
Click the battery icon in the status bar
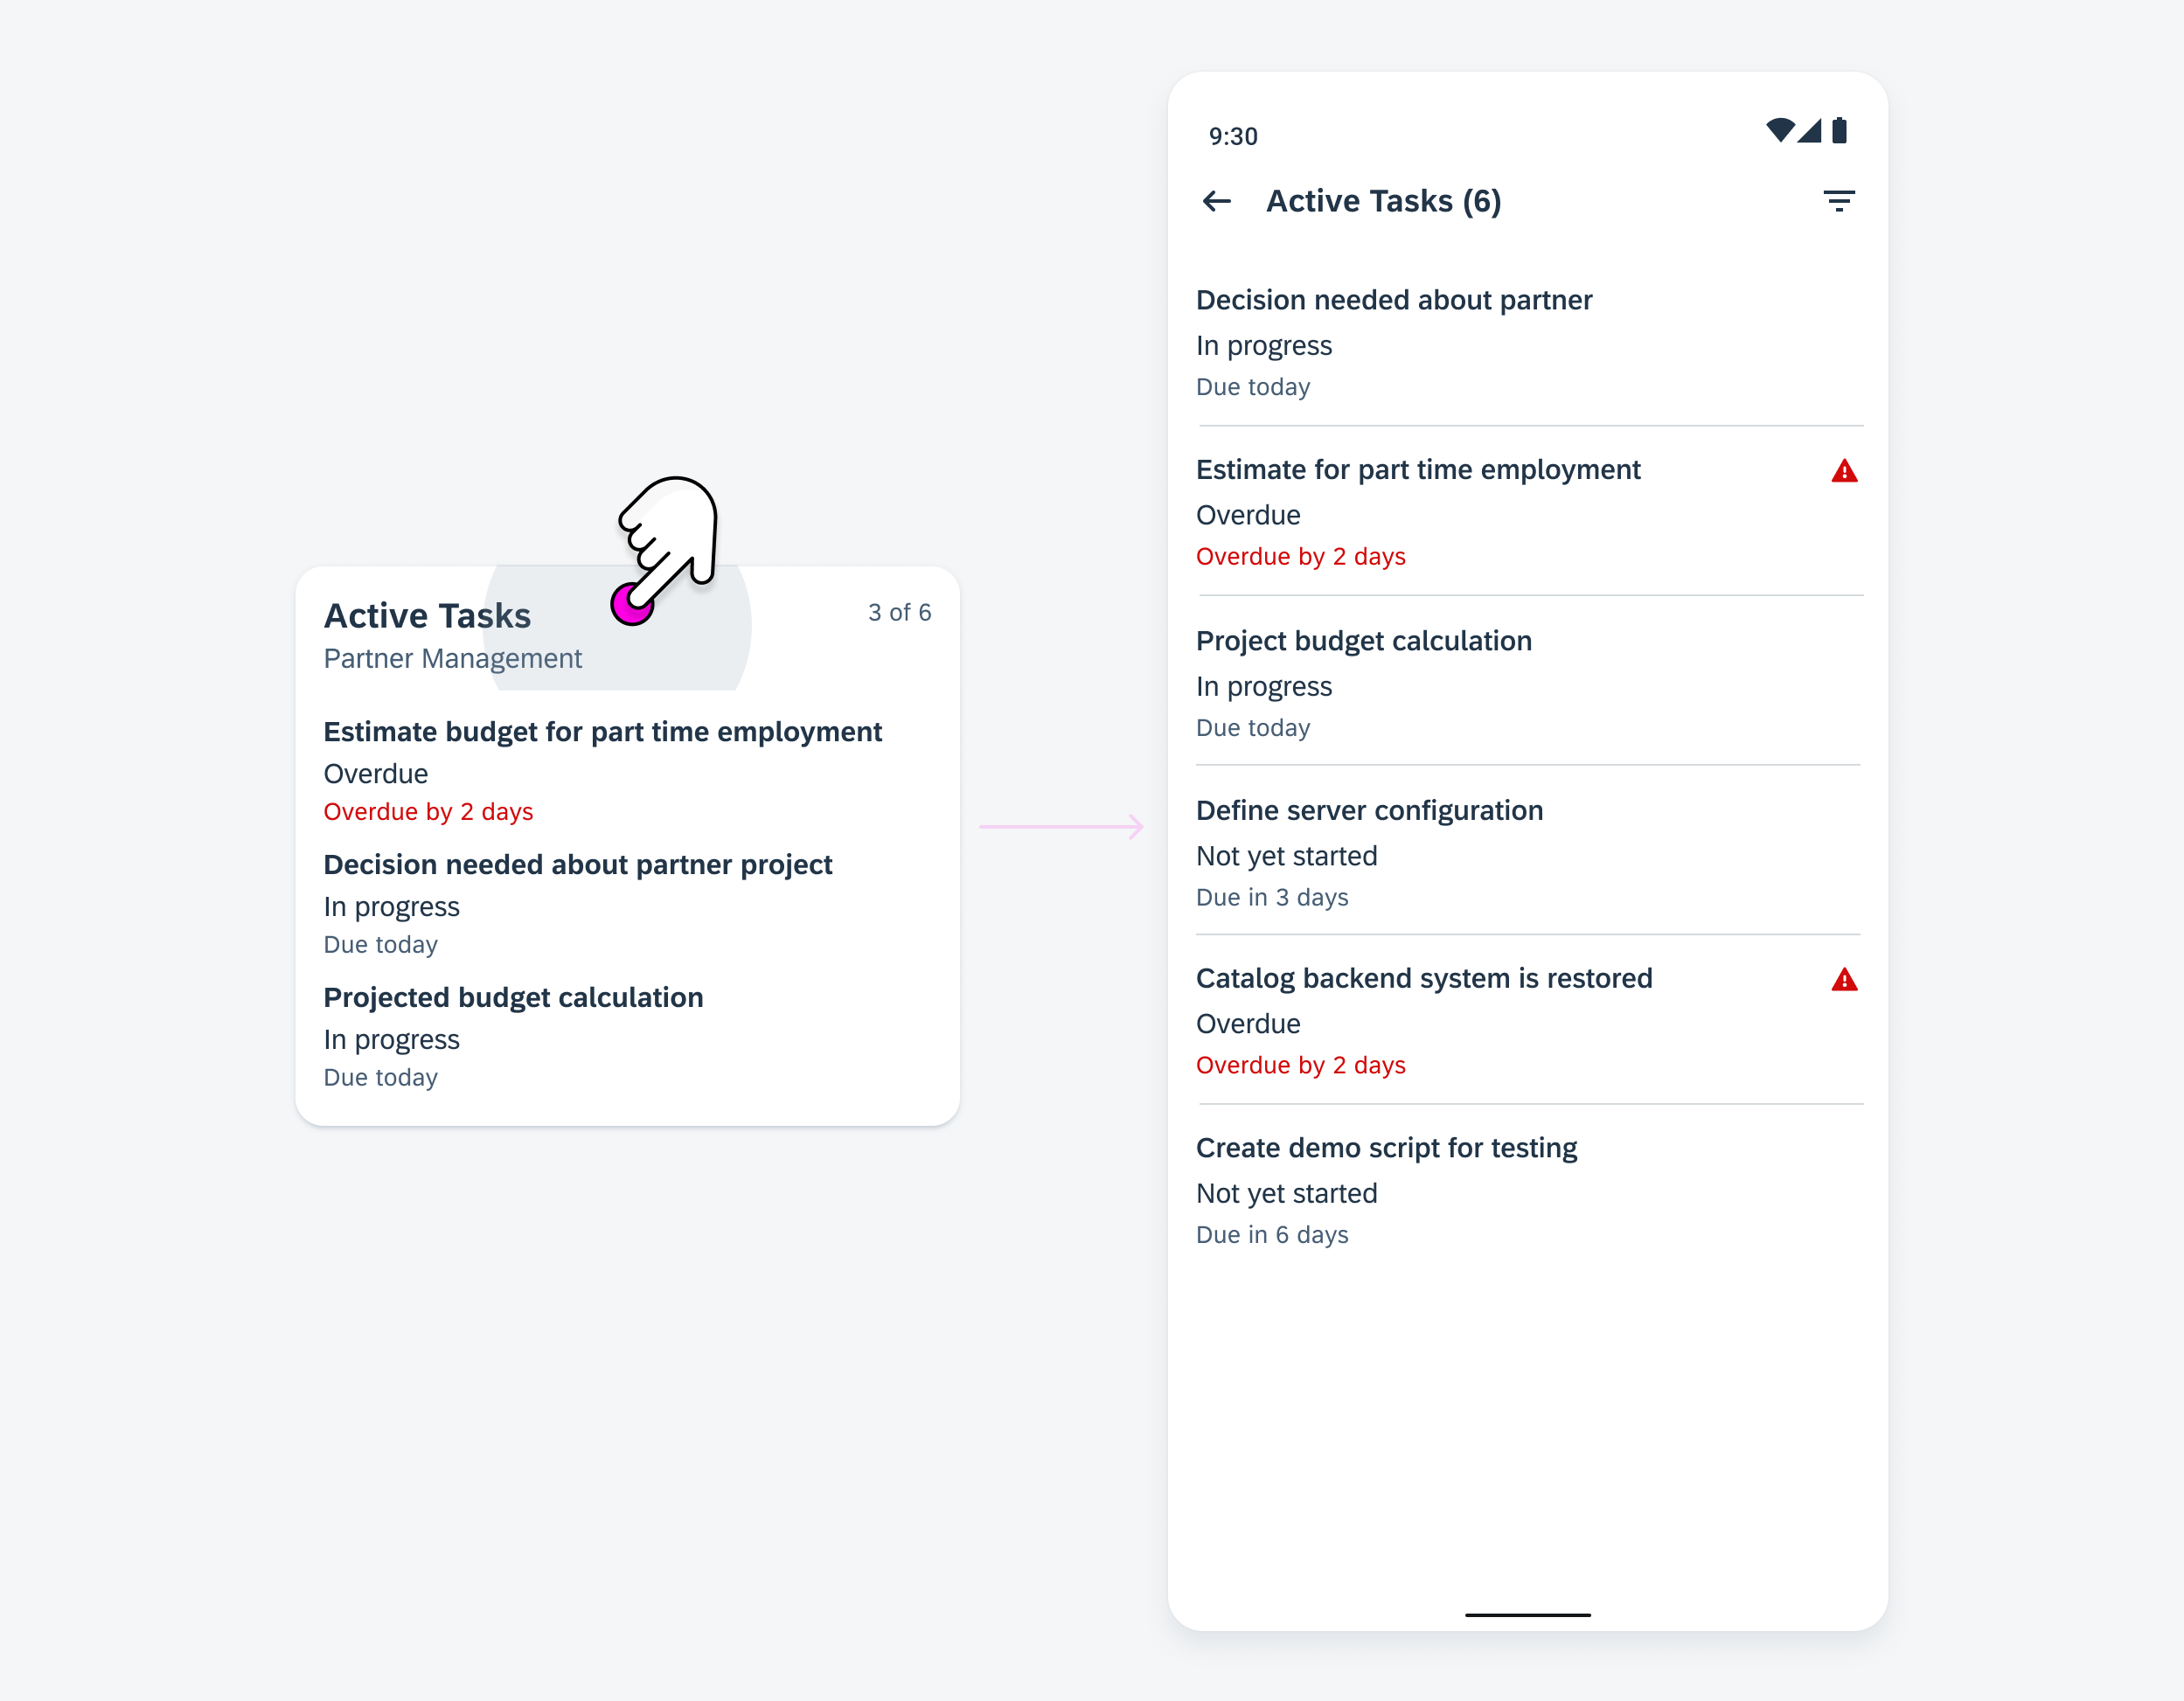click(x=1846, y=135)
